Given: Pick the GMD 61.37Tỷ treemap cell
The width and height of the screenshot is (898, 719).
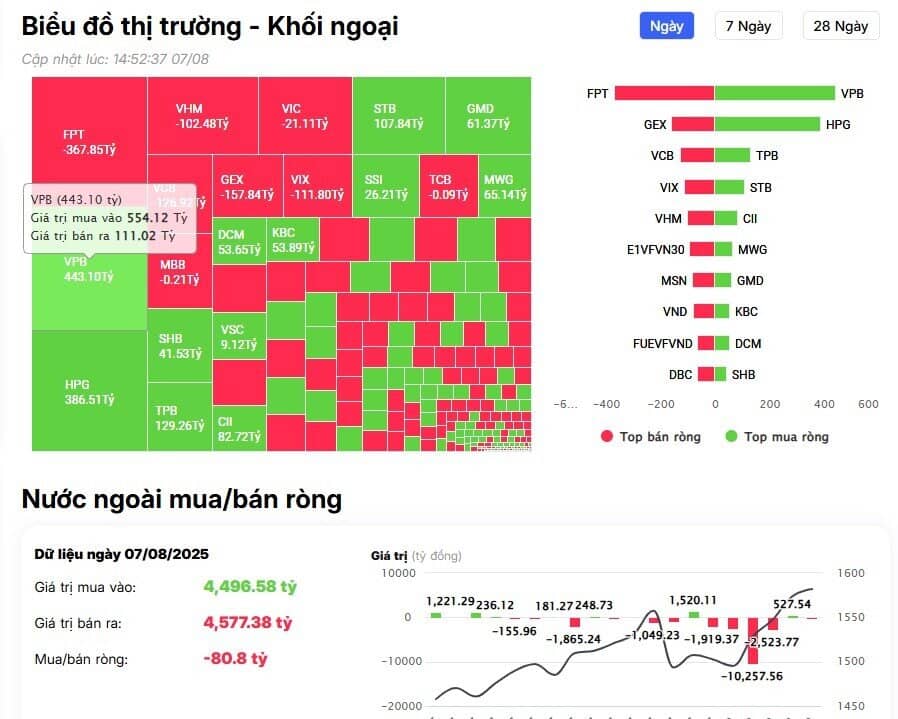Looking at the screenshot, I should pyautogui.click(x=487, y=116).
